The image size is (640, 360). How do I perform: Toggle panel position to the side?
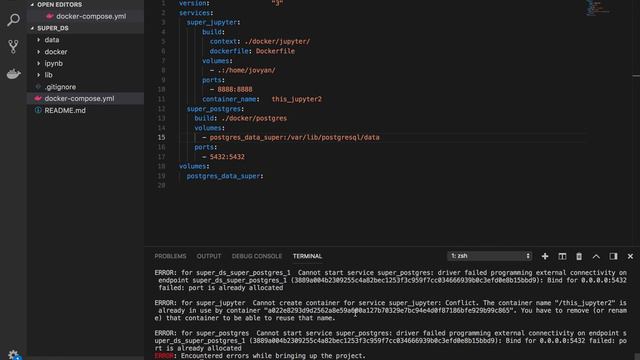coord(613,256)
